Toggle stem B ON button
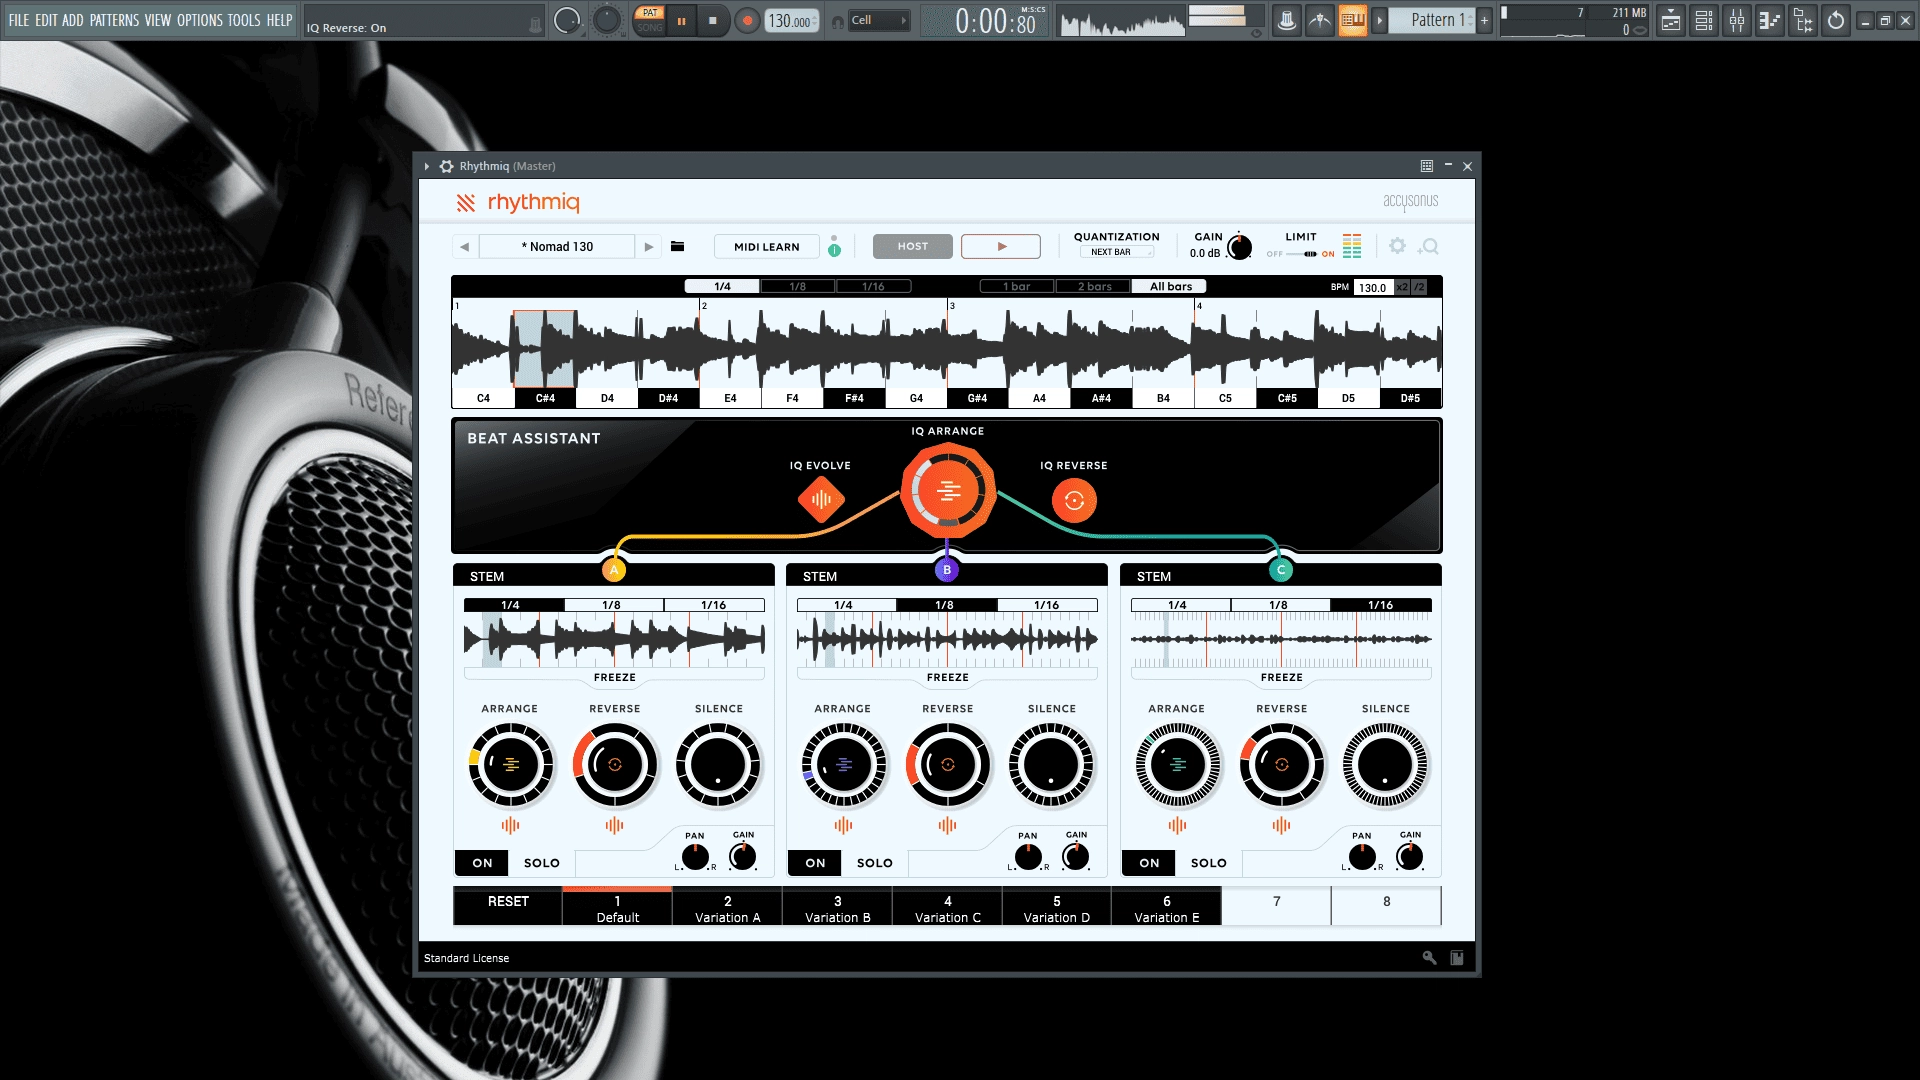This screenshot has width=1920, height=1080. 815,863
